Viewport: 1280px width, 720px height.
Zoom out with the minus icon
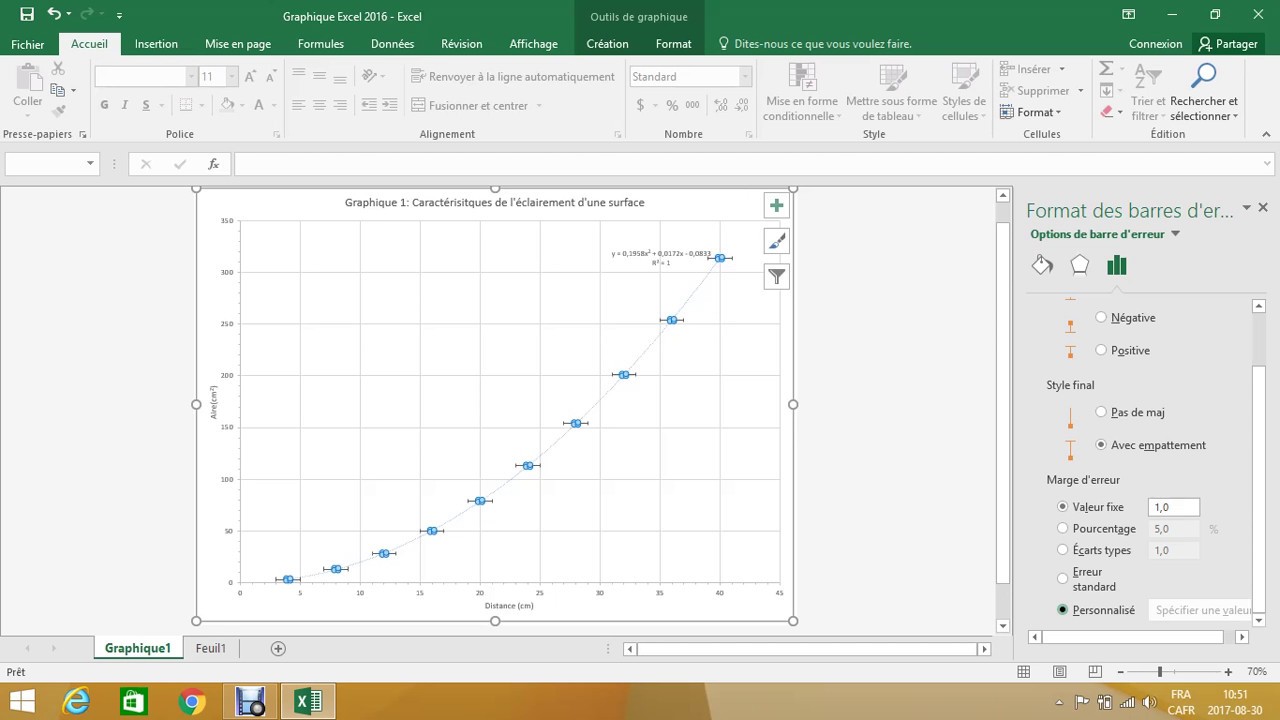pos(1121,672)
